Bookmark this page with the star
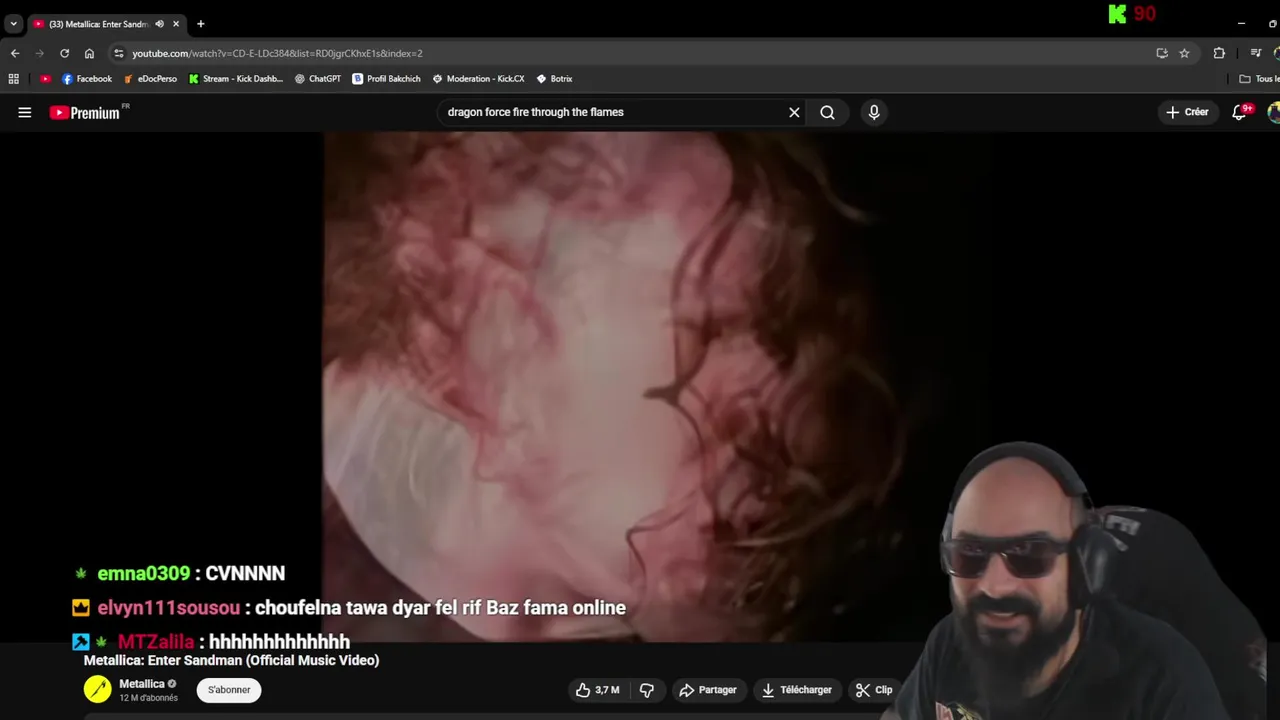This screenshot has width=1280, height=720. (1184, 53)
